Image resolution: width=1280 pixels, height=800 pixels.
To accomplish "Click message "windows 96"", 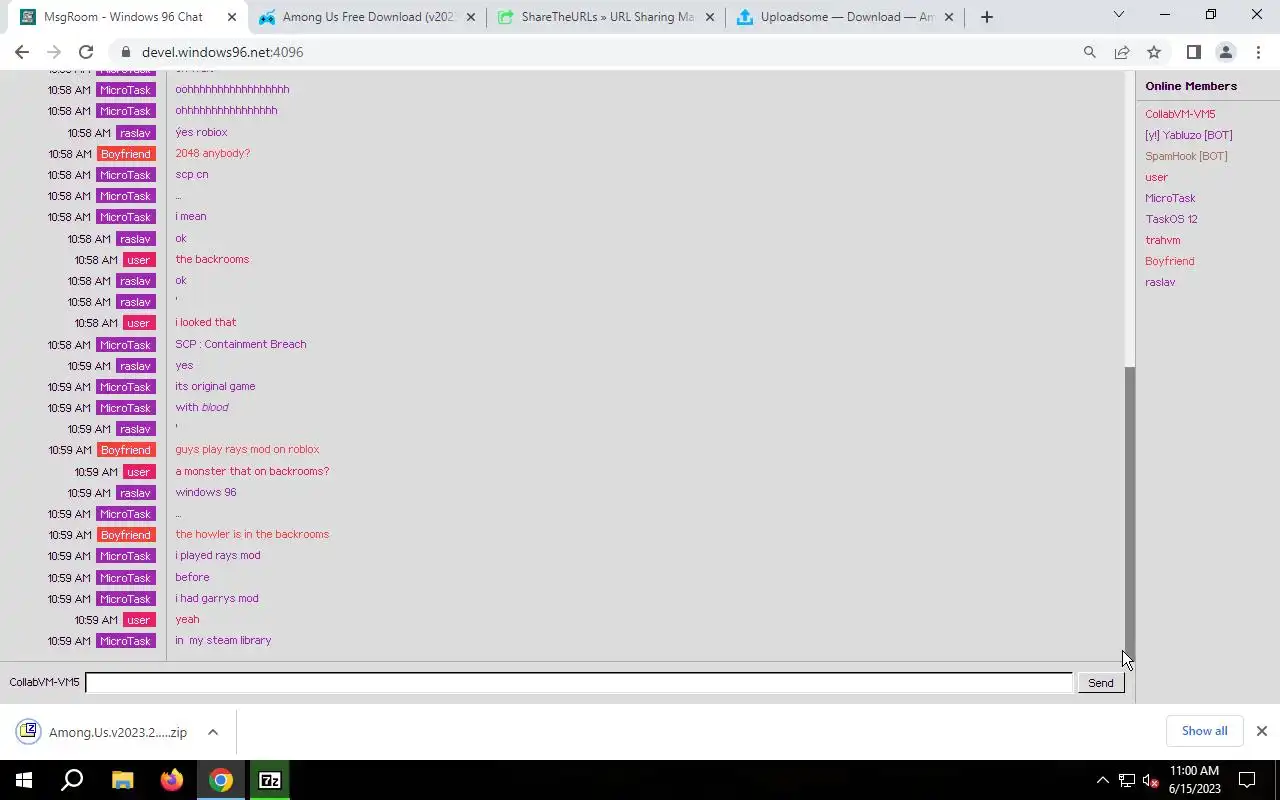I will coord(206,492).
